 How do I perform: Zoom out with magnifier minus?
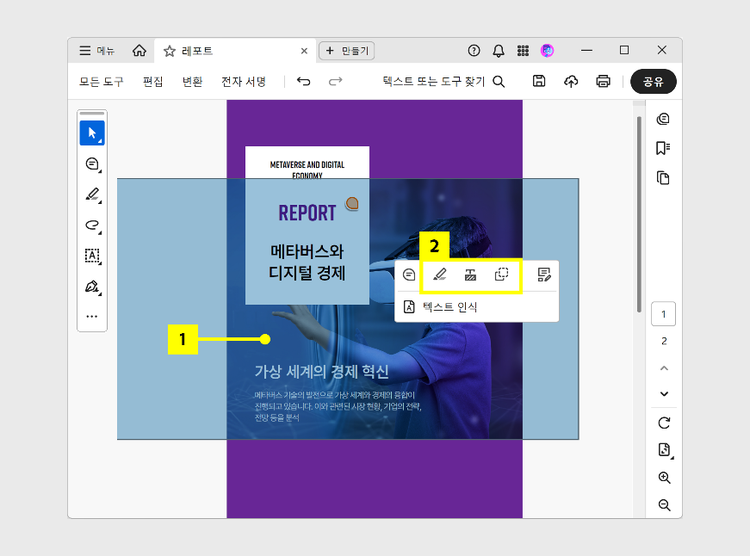click(x=664, y=505)
